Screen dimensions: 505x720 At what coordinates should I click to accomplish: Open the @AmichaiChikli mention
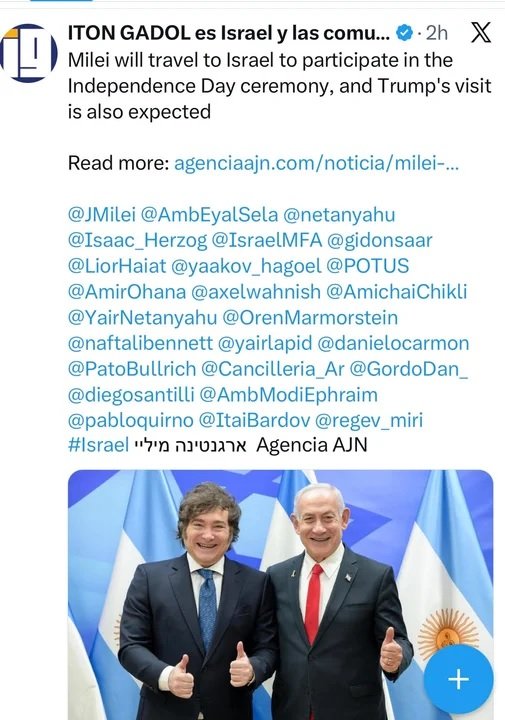point(396,292)
